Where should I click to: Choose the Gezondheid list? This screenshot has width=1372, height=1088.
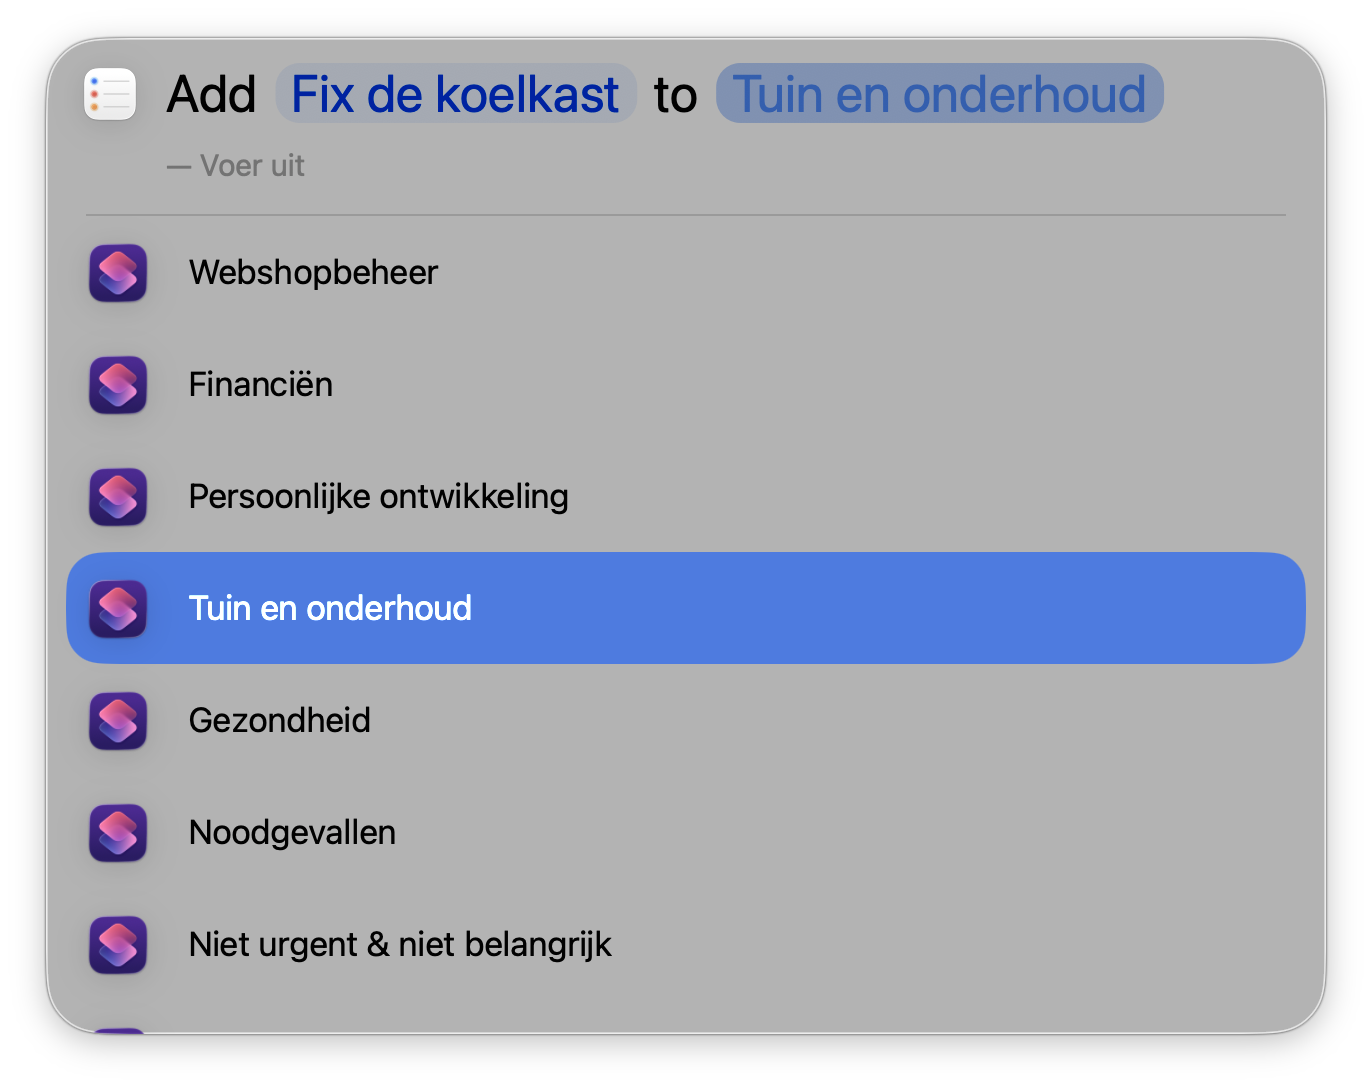[279, 721]
